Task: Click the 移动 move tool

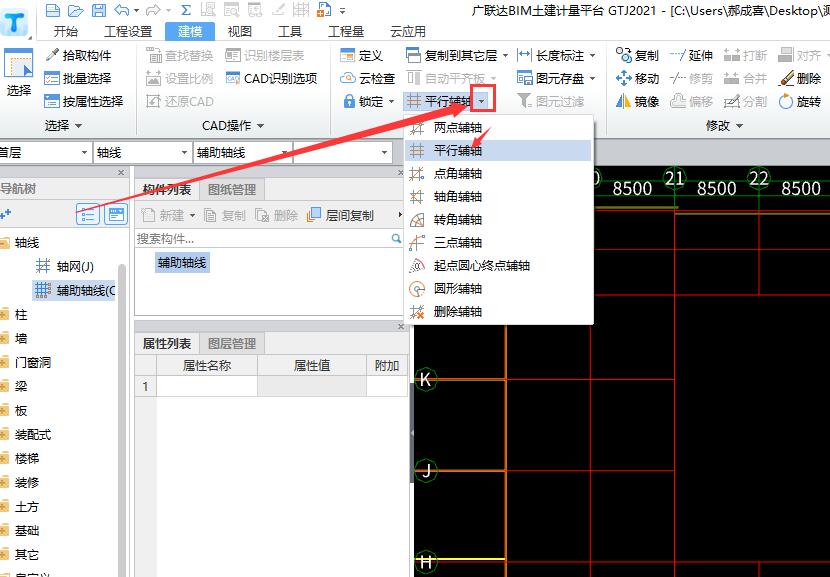Action: pyautogui.click(x=637, y=78)
